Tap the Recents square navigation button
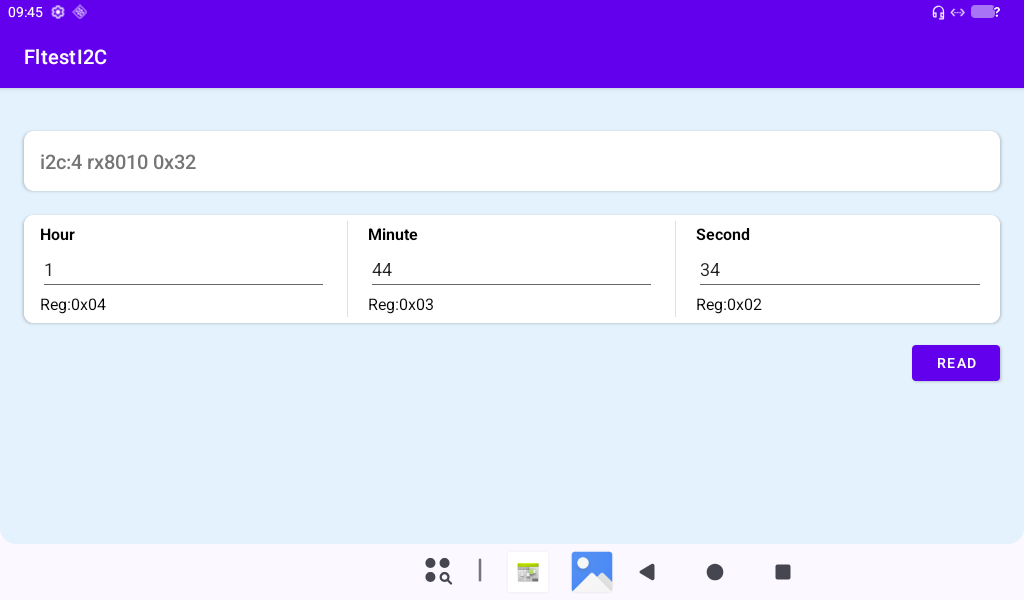Screen dimensions: 1024x600 [783, 573]
